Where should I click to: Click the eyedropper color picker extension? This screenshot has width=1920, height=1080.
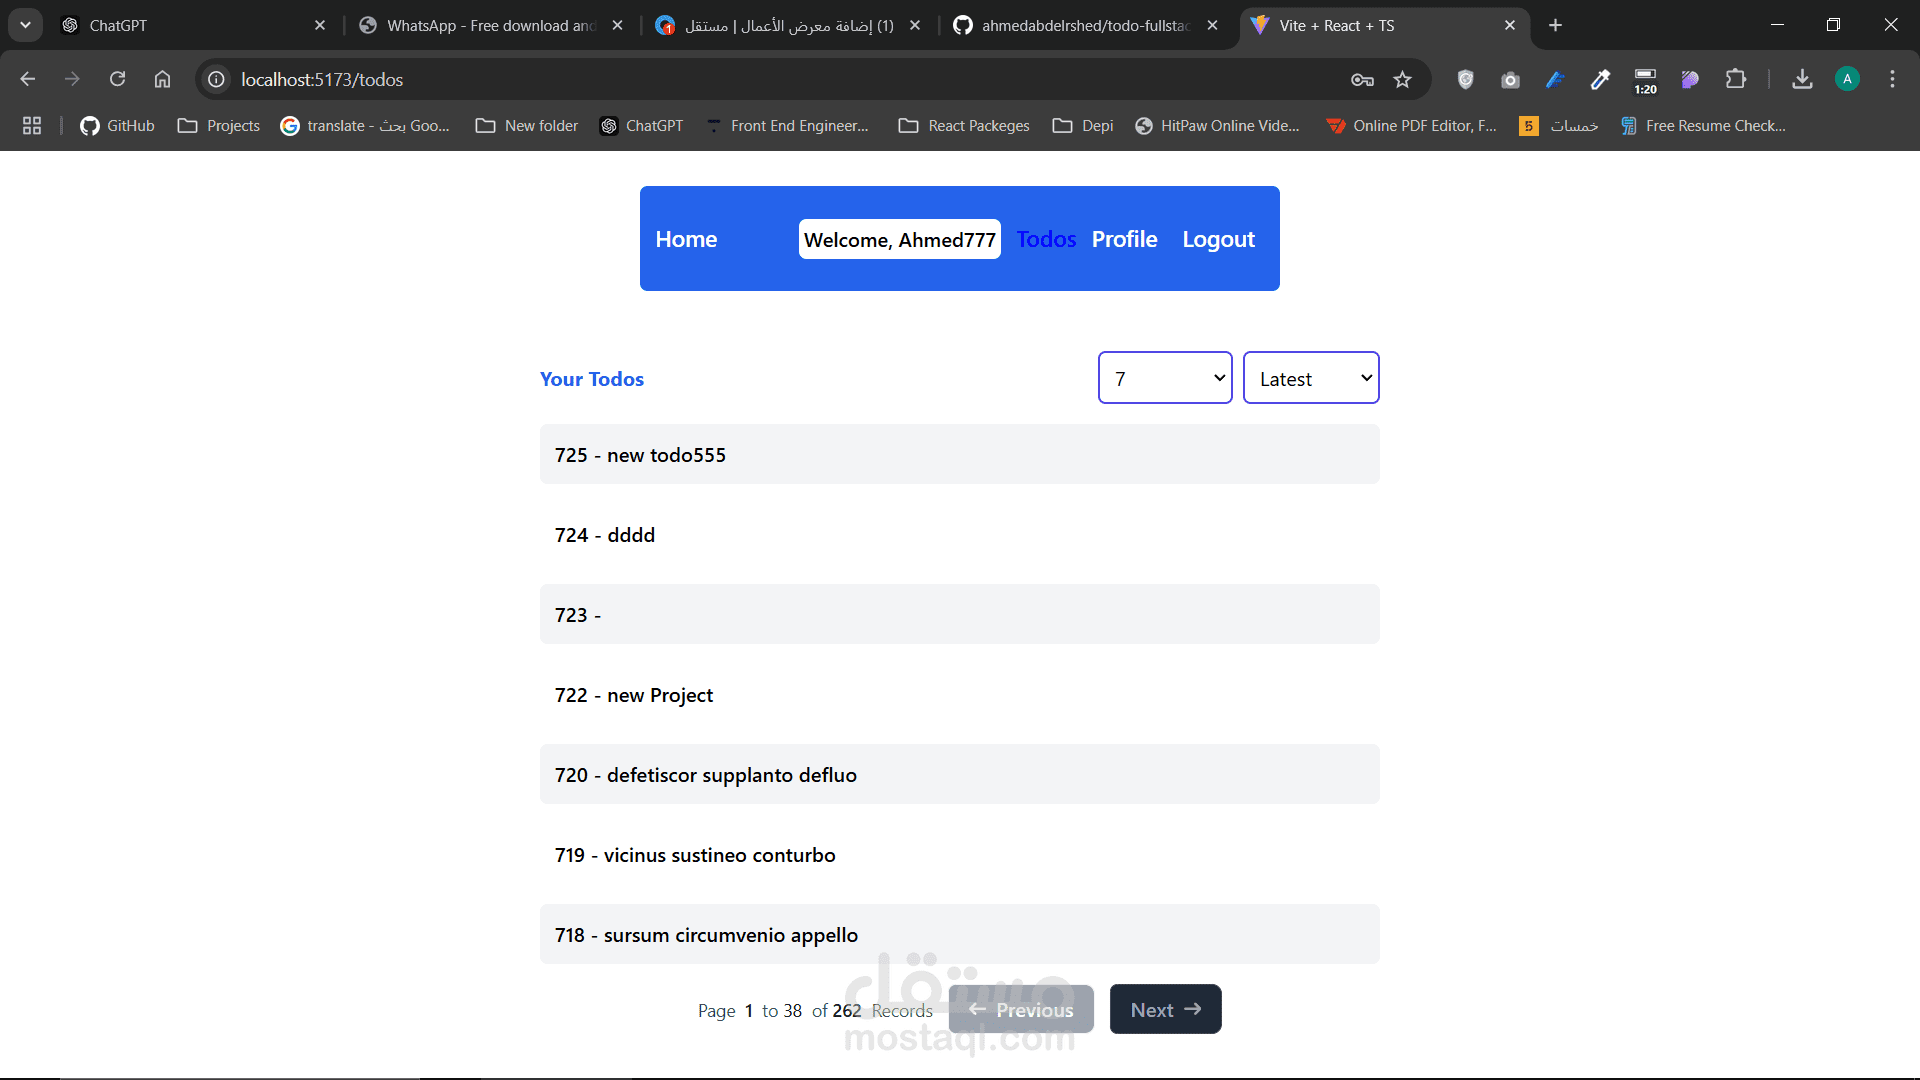pyautogui.click(x=1600, y=79)
